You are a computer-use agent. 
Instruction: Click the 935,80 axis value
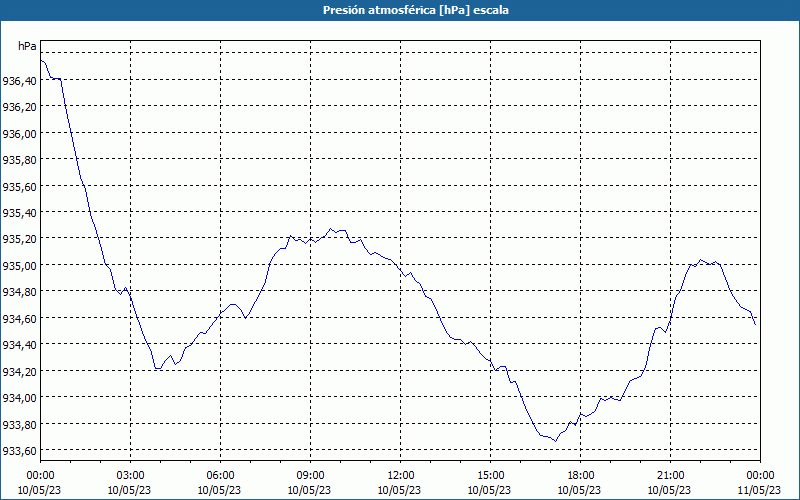pyautogui.click(x=19, y=160)
